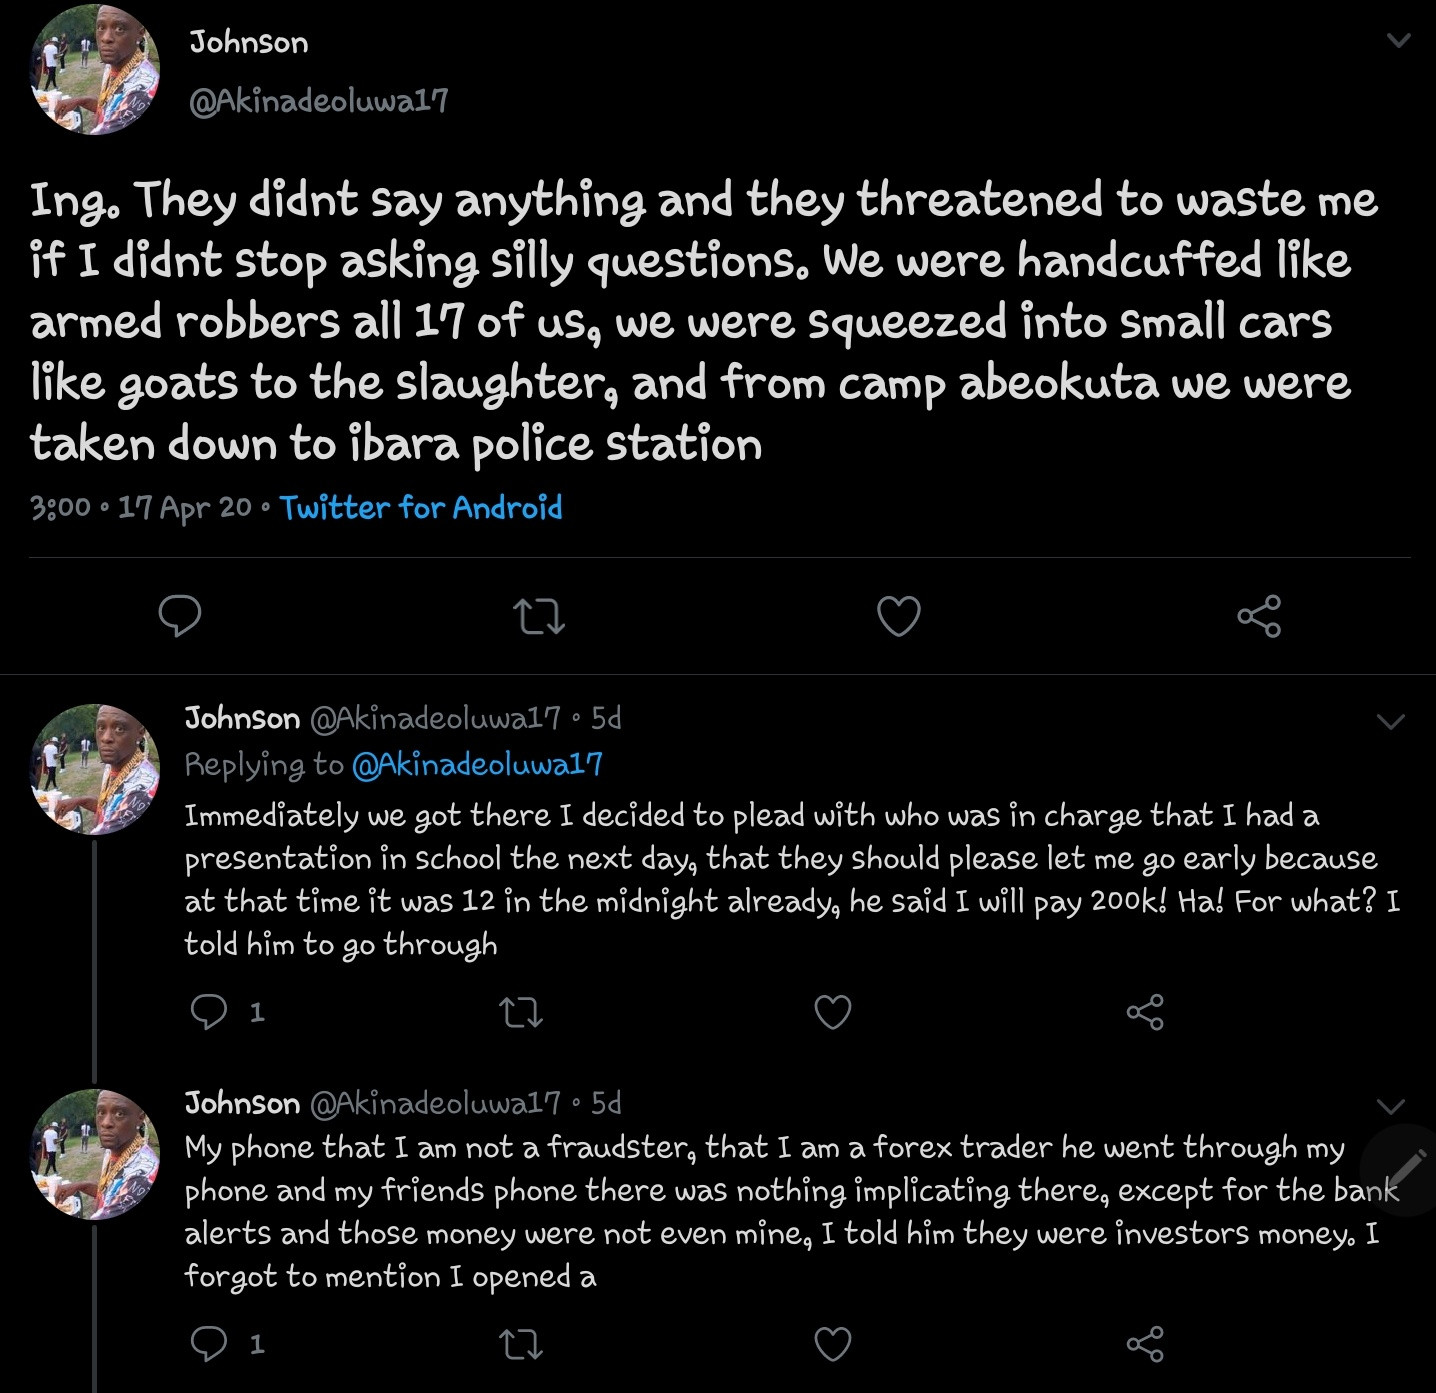
Task: Like the forex trader tweet
Action: click(x=832, y=1344)
